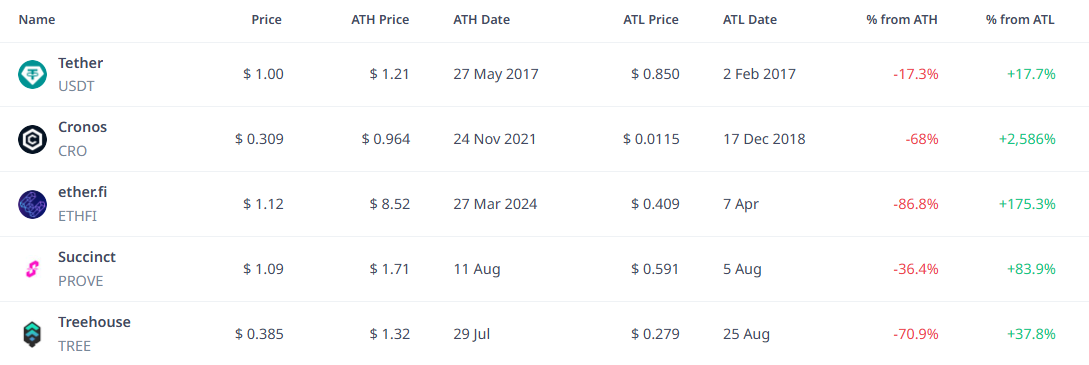Open the Treehouse coin name link
This screenshot has width=1089, height=365.
coord(94,322)
